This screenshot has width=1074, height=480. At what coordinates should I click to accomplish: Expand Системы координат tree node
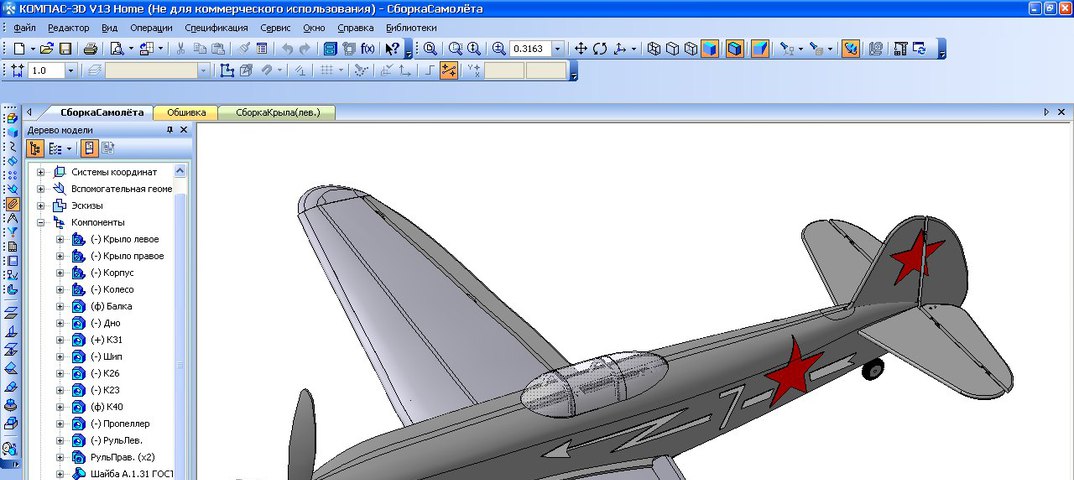(x=41, y=172)
